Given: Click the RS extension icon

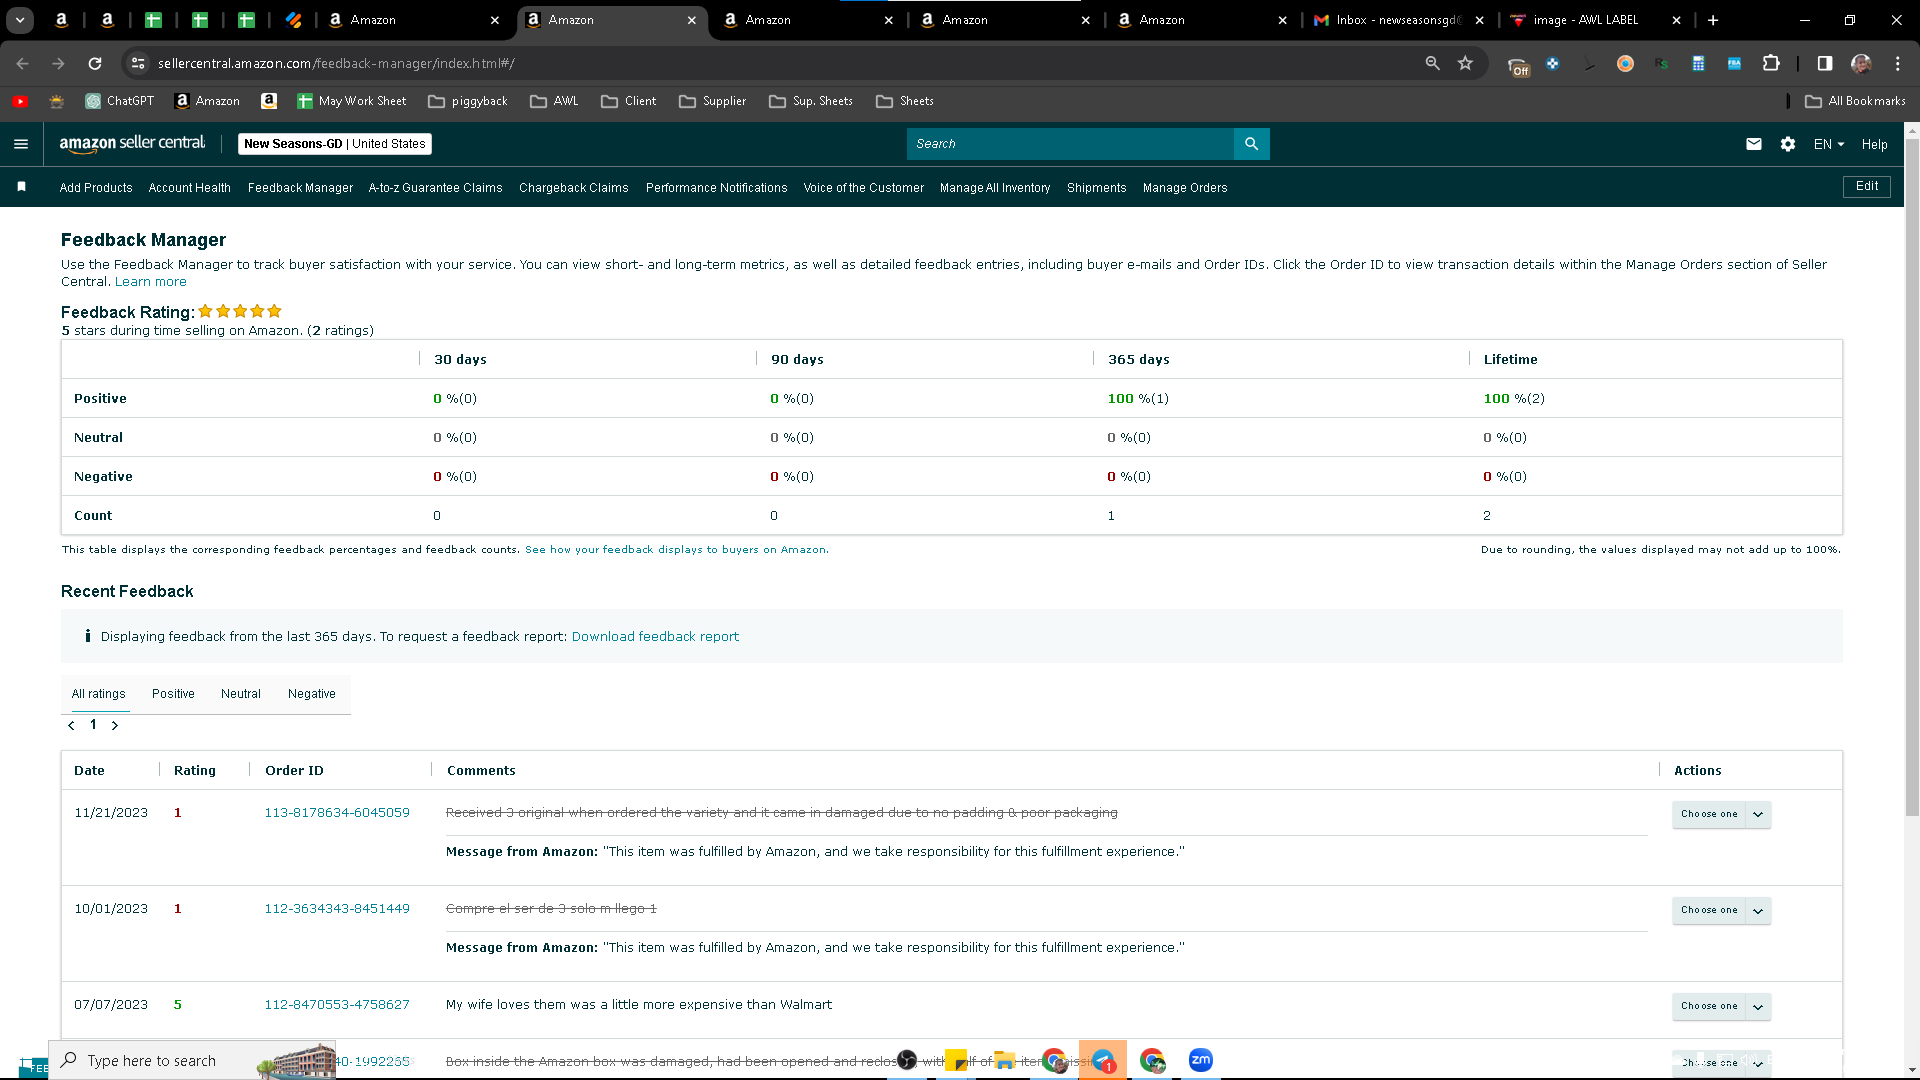Looking at the screenshot, I should point(1661,63).
